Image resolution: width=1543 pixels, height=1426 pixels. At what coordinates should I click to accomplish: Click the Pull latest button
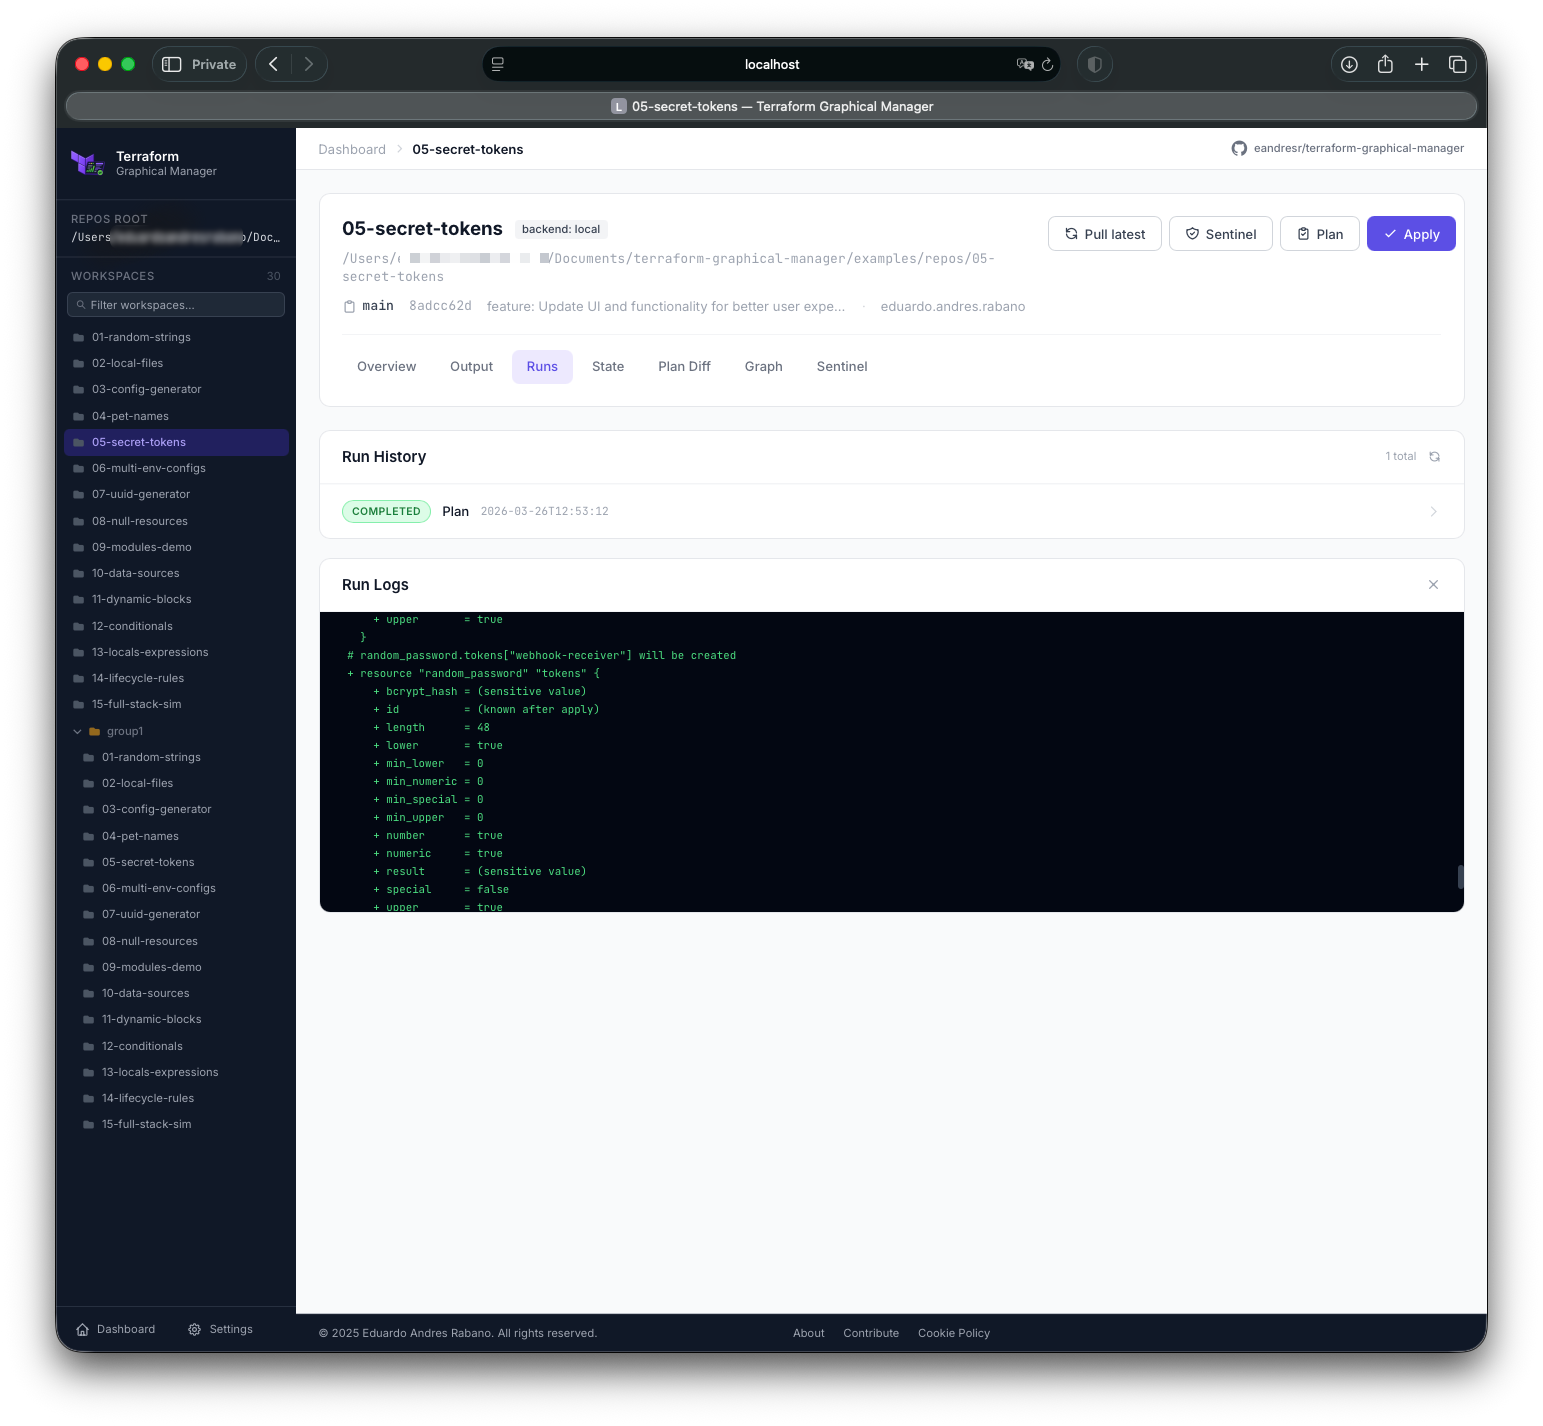point(1105,234)
